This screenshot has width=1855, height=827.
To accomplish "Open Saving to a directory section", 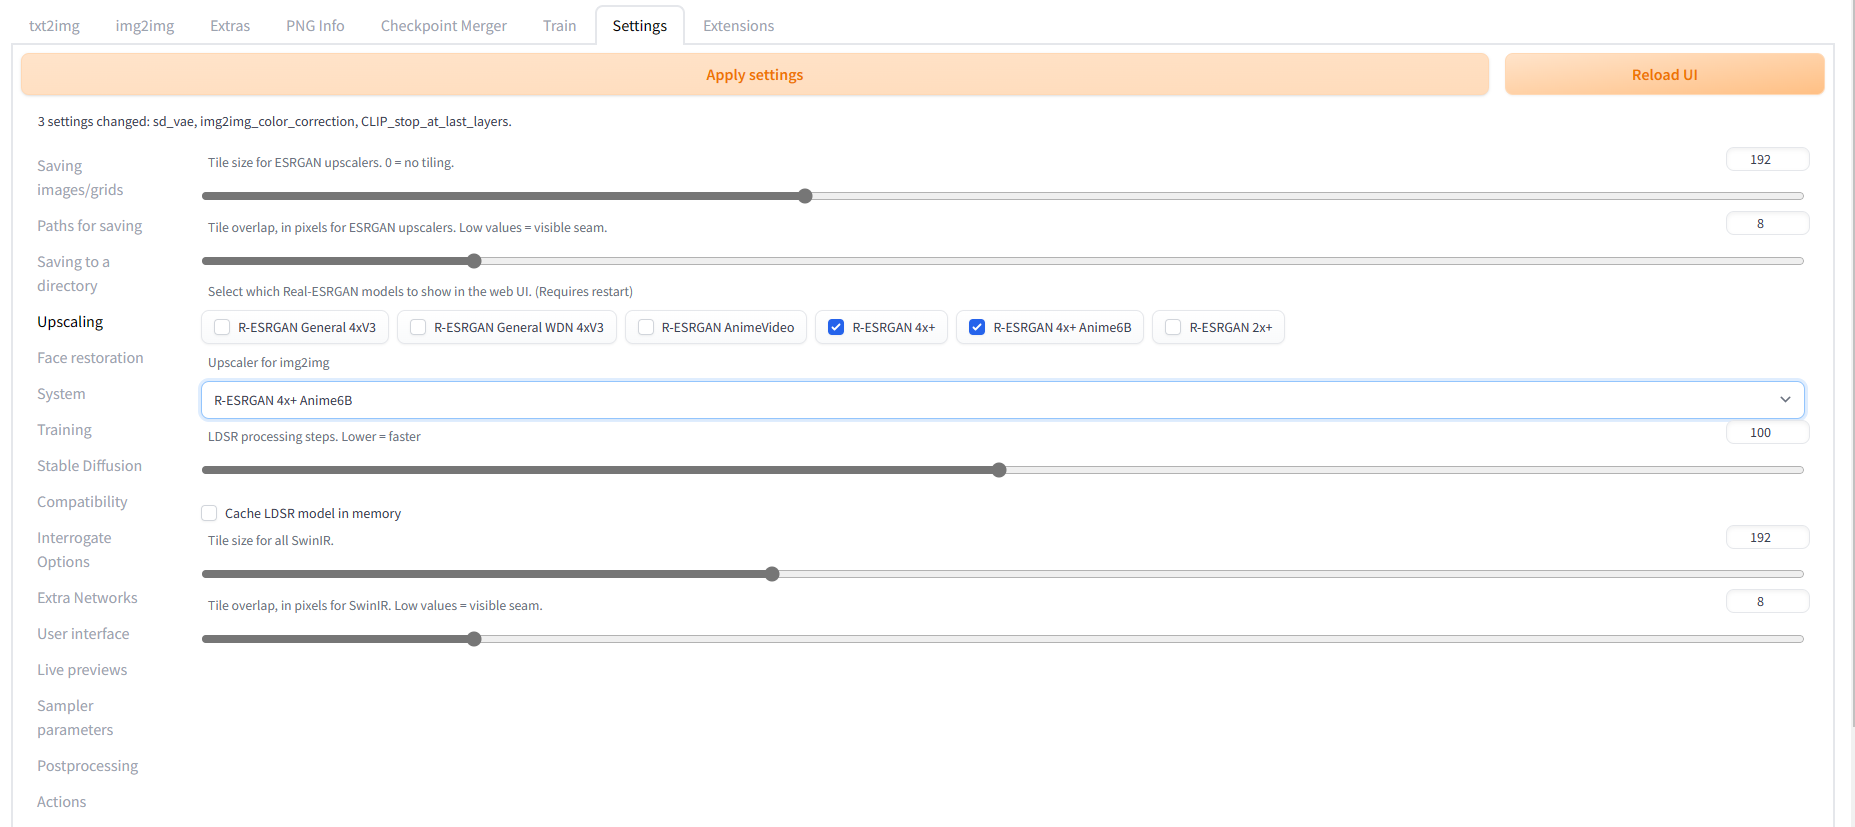I will 73,274.
